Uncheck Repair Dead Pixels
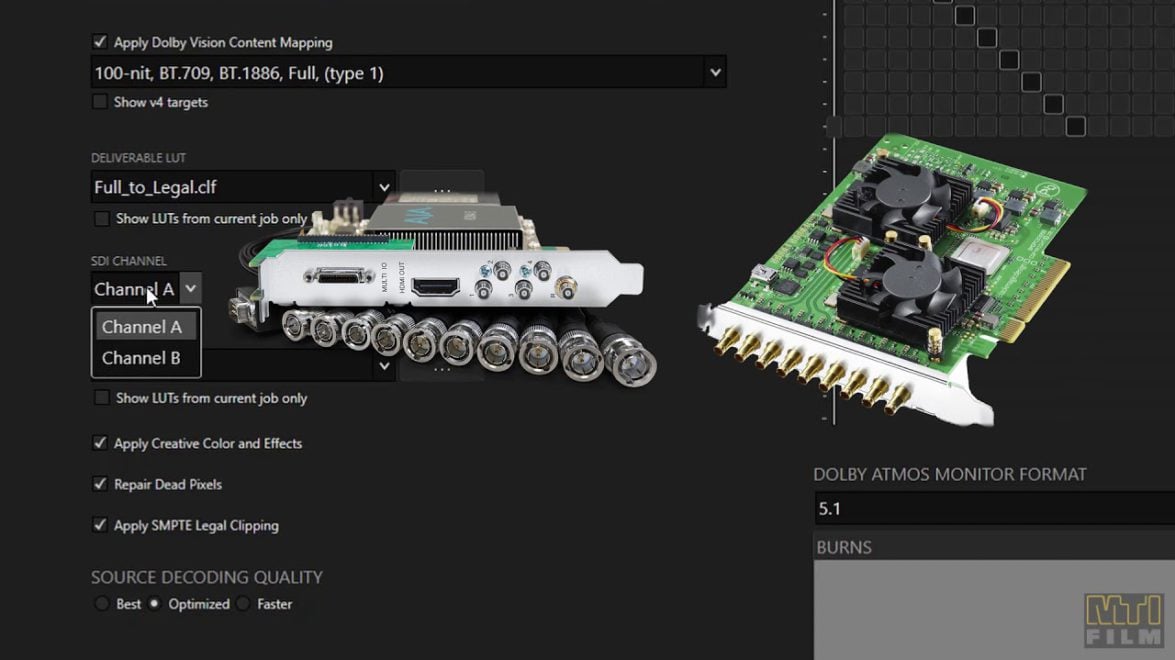This screenshot has height=660, width=1175. (x=100, y=484)
